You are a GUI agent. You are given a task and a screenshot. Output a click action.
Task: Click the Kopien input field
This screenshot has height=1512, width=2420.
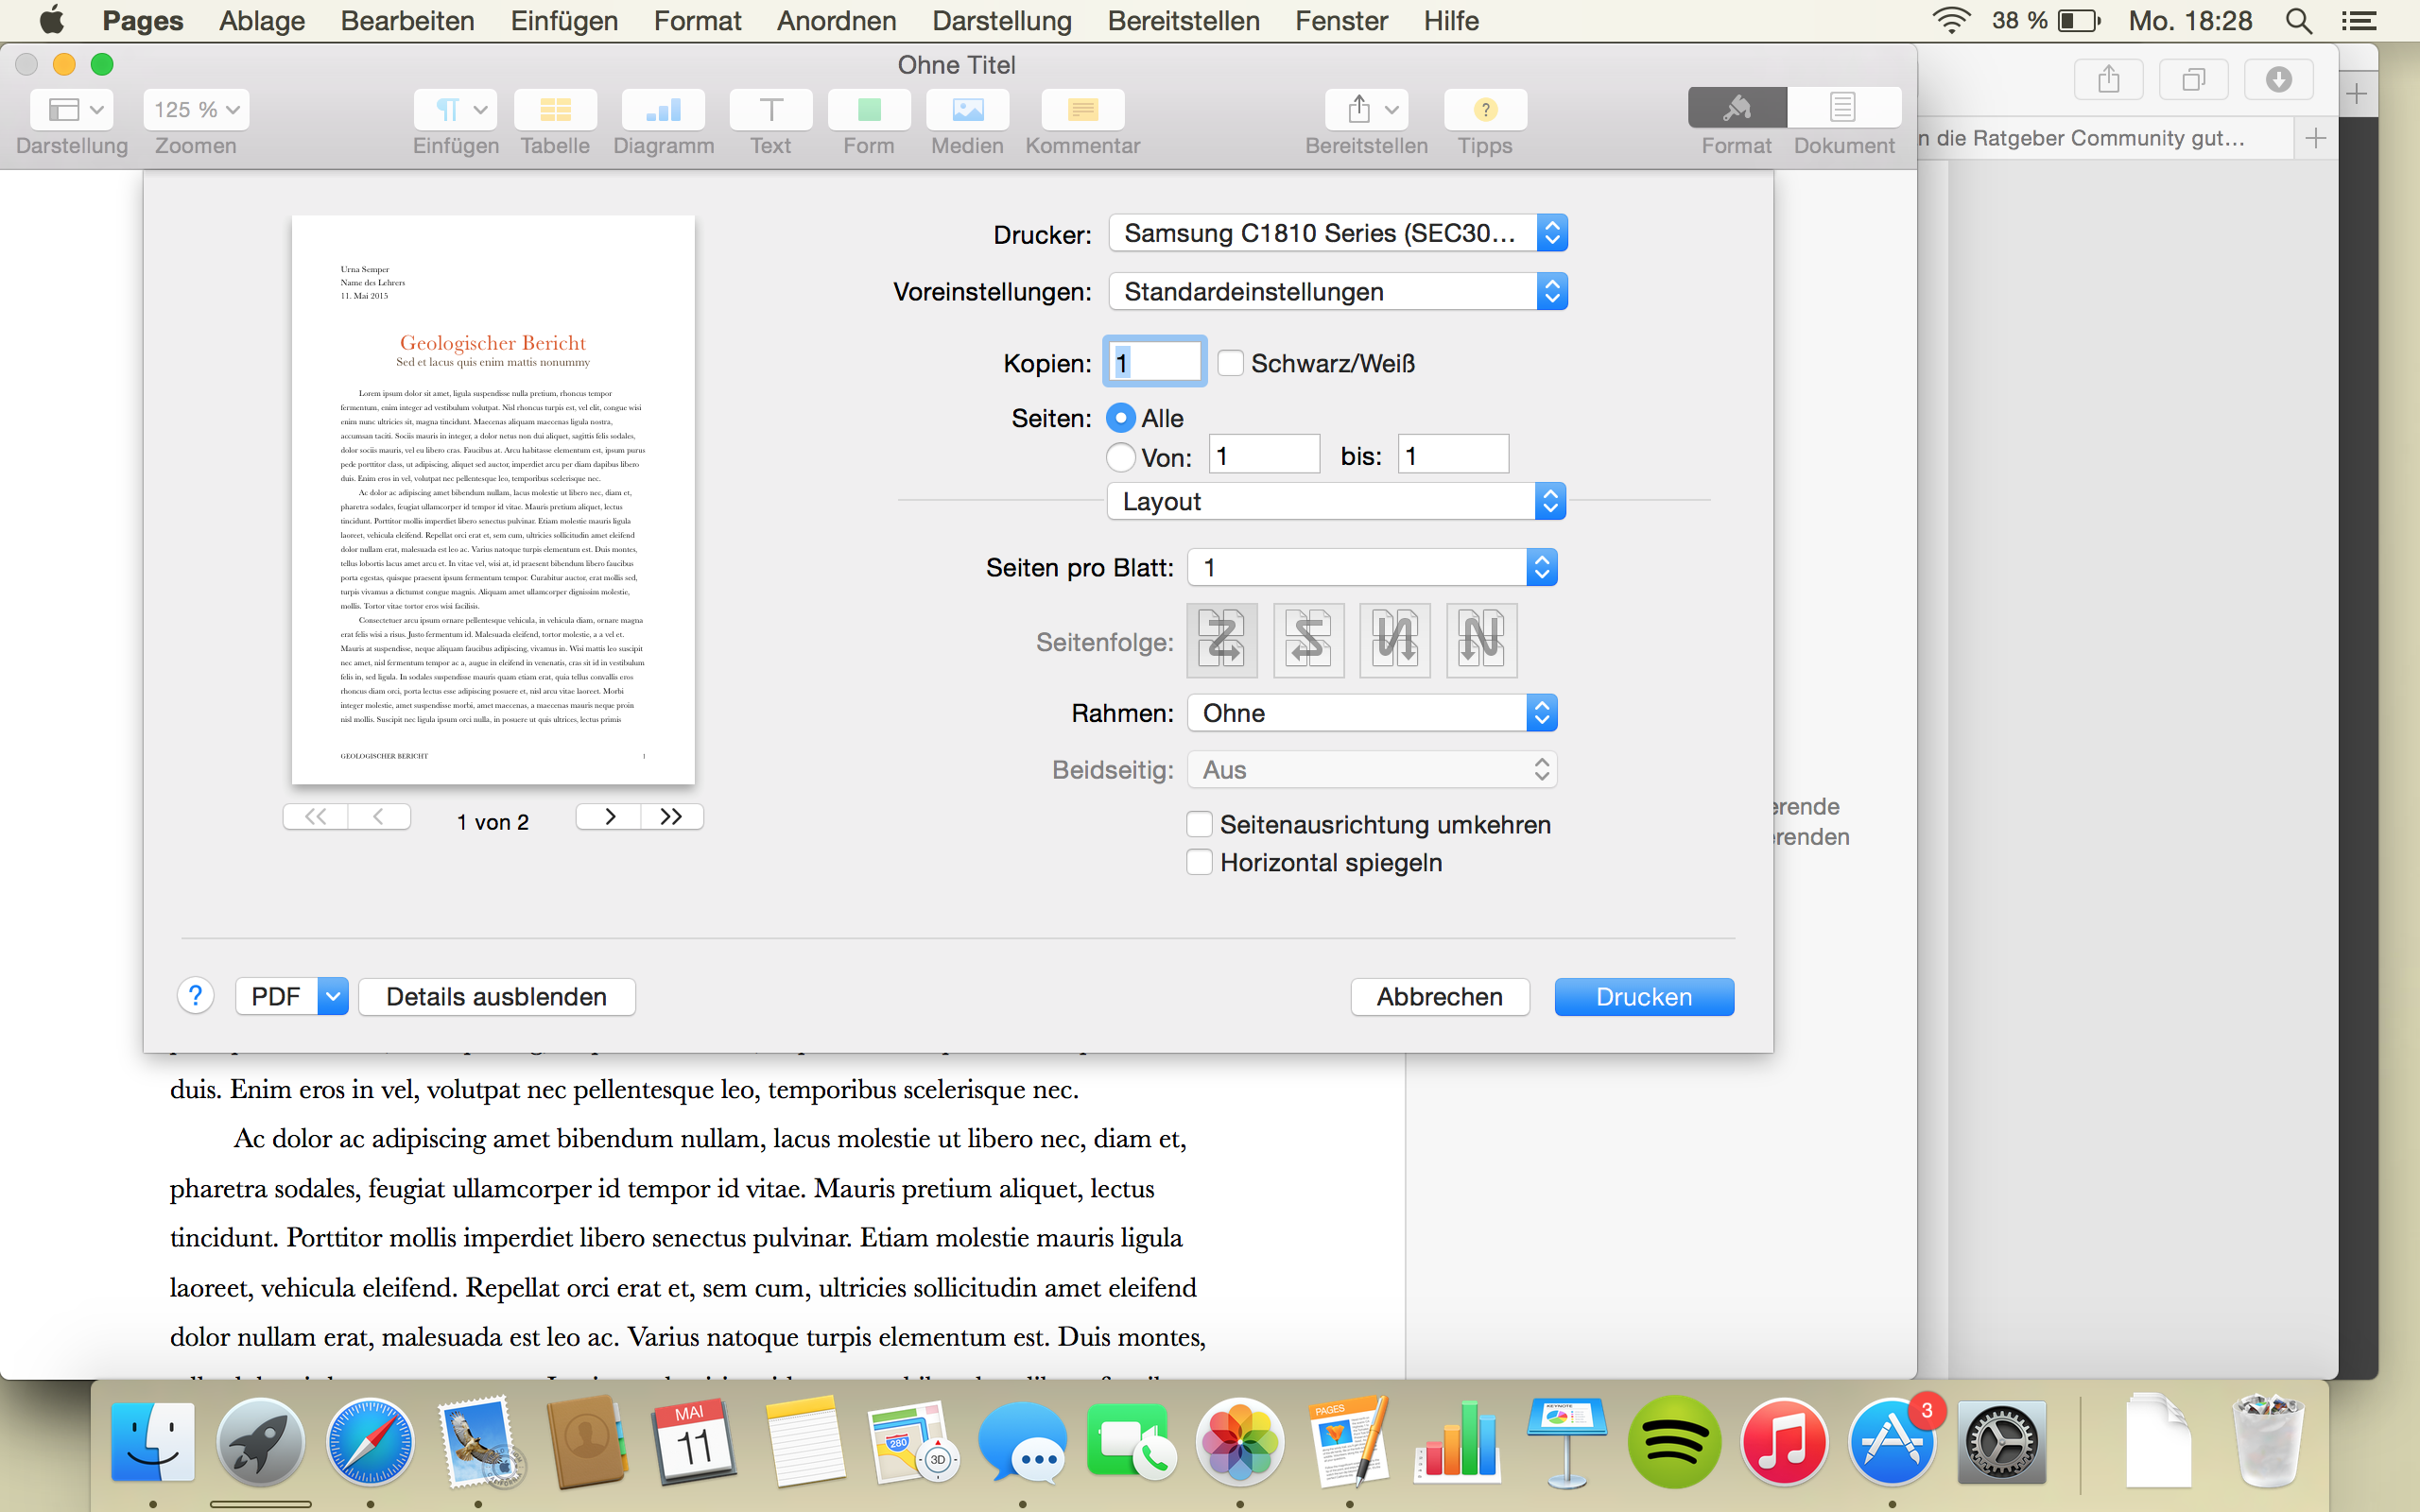point(1153,361)
